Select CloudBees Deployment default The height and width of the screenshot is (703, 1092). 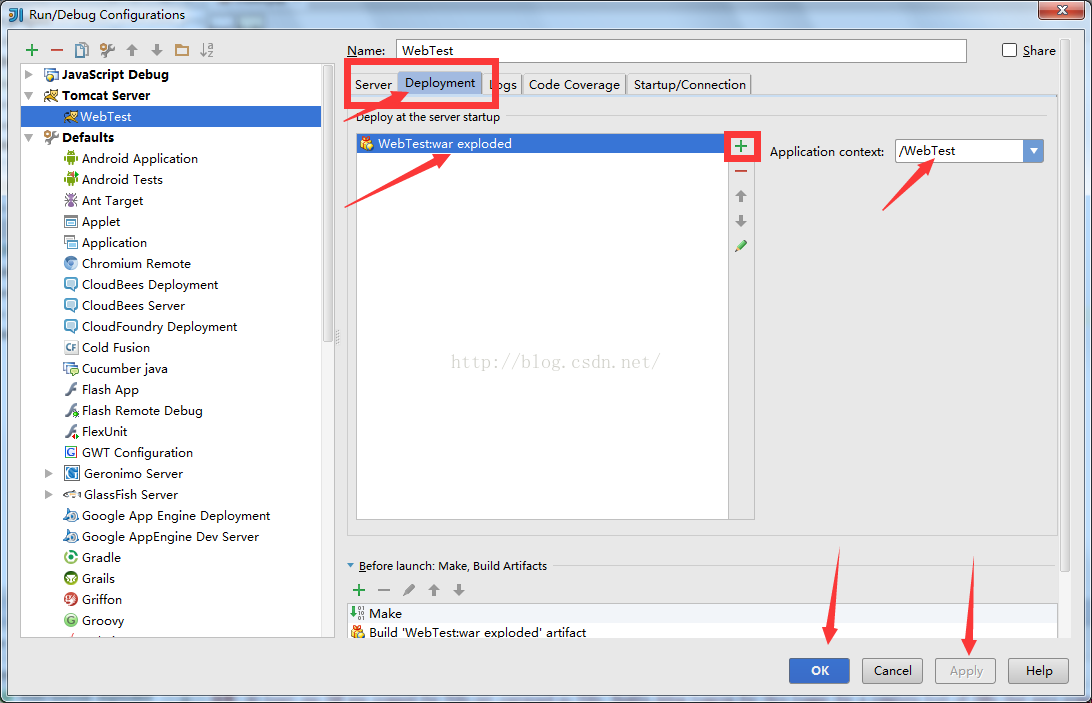pos(141,284)
